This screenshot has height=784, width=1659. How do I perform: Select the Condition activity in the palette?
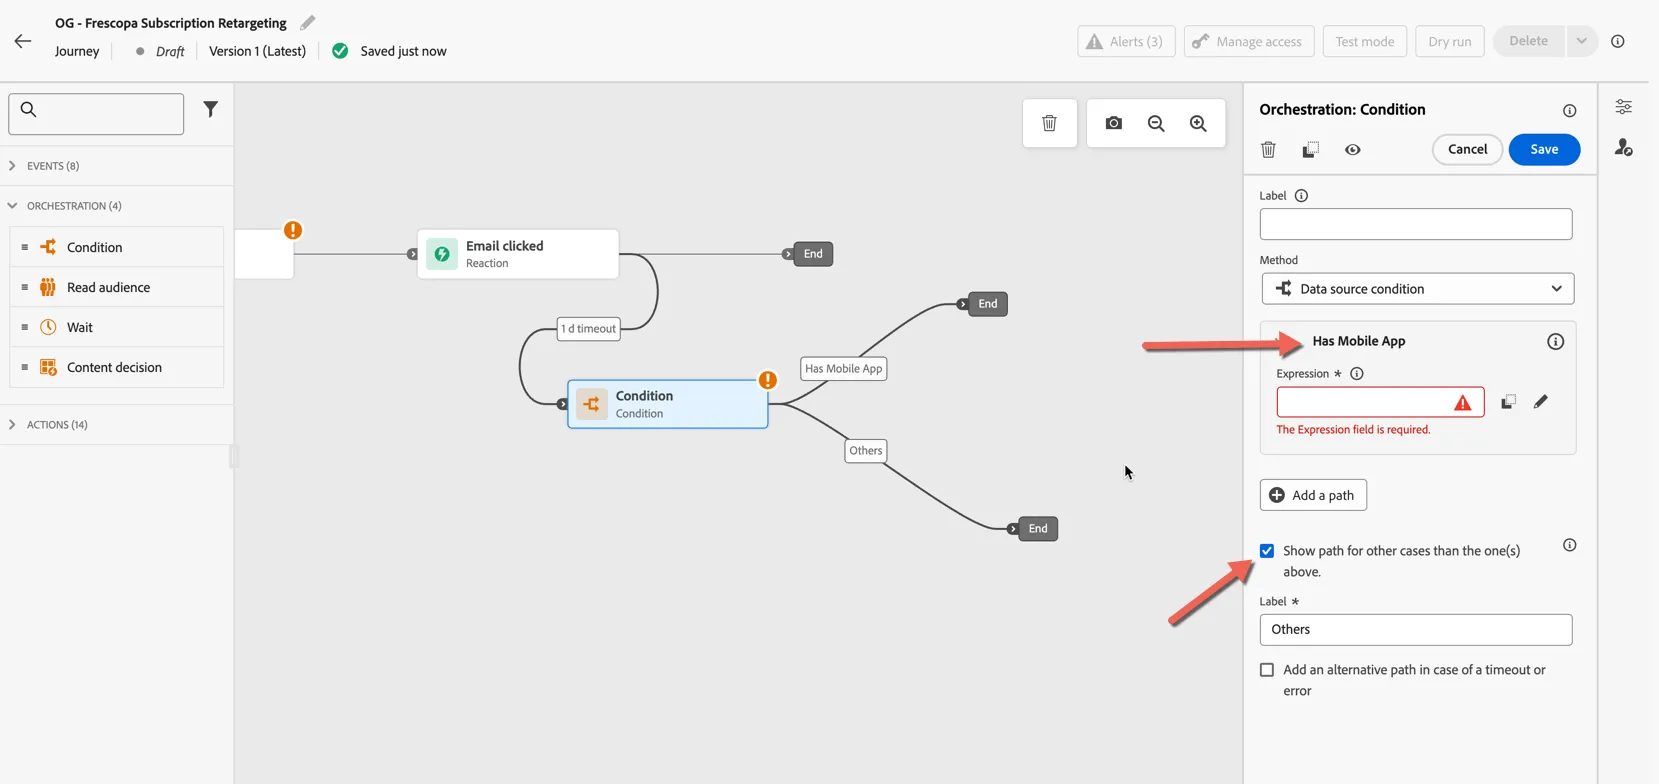tap(116, 247)
